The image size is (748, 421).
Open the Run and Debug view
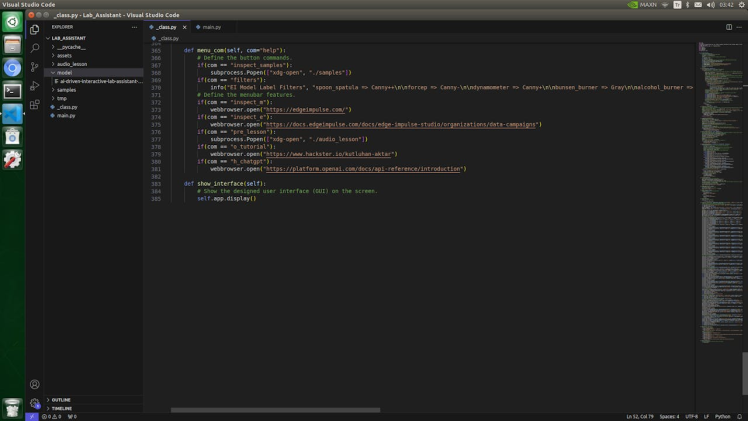click(34, 86)
